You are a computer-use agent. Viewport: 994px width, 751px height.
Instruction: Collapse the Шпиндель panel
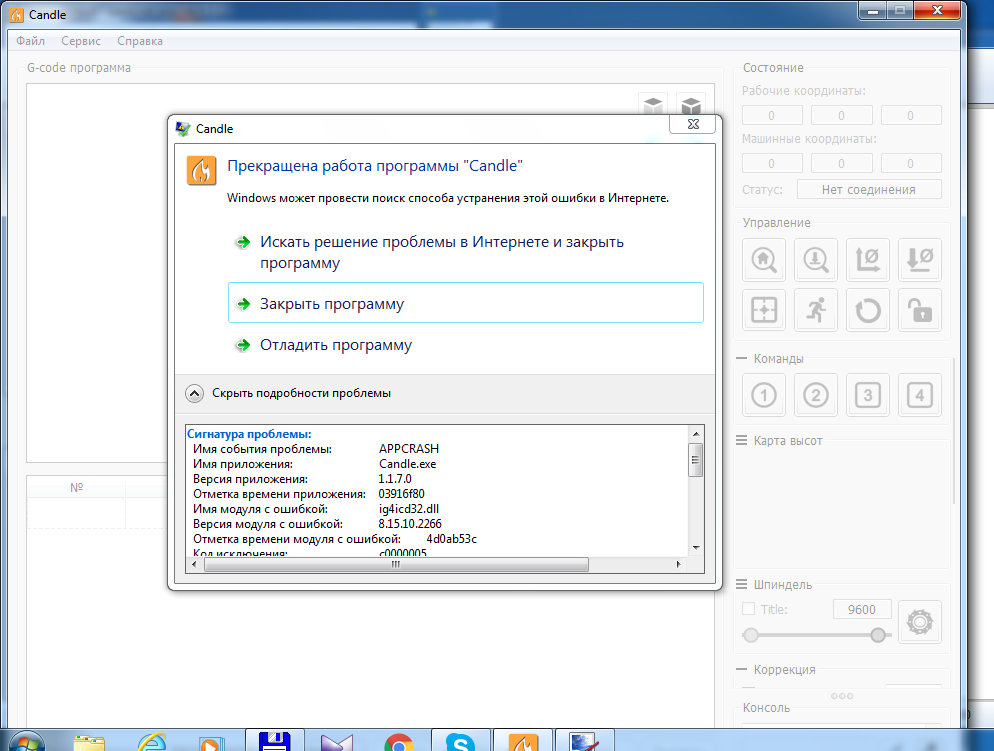click(741, 584)
